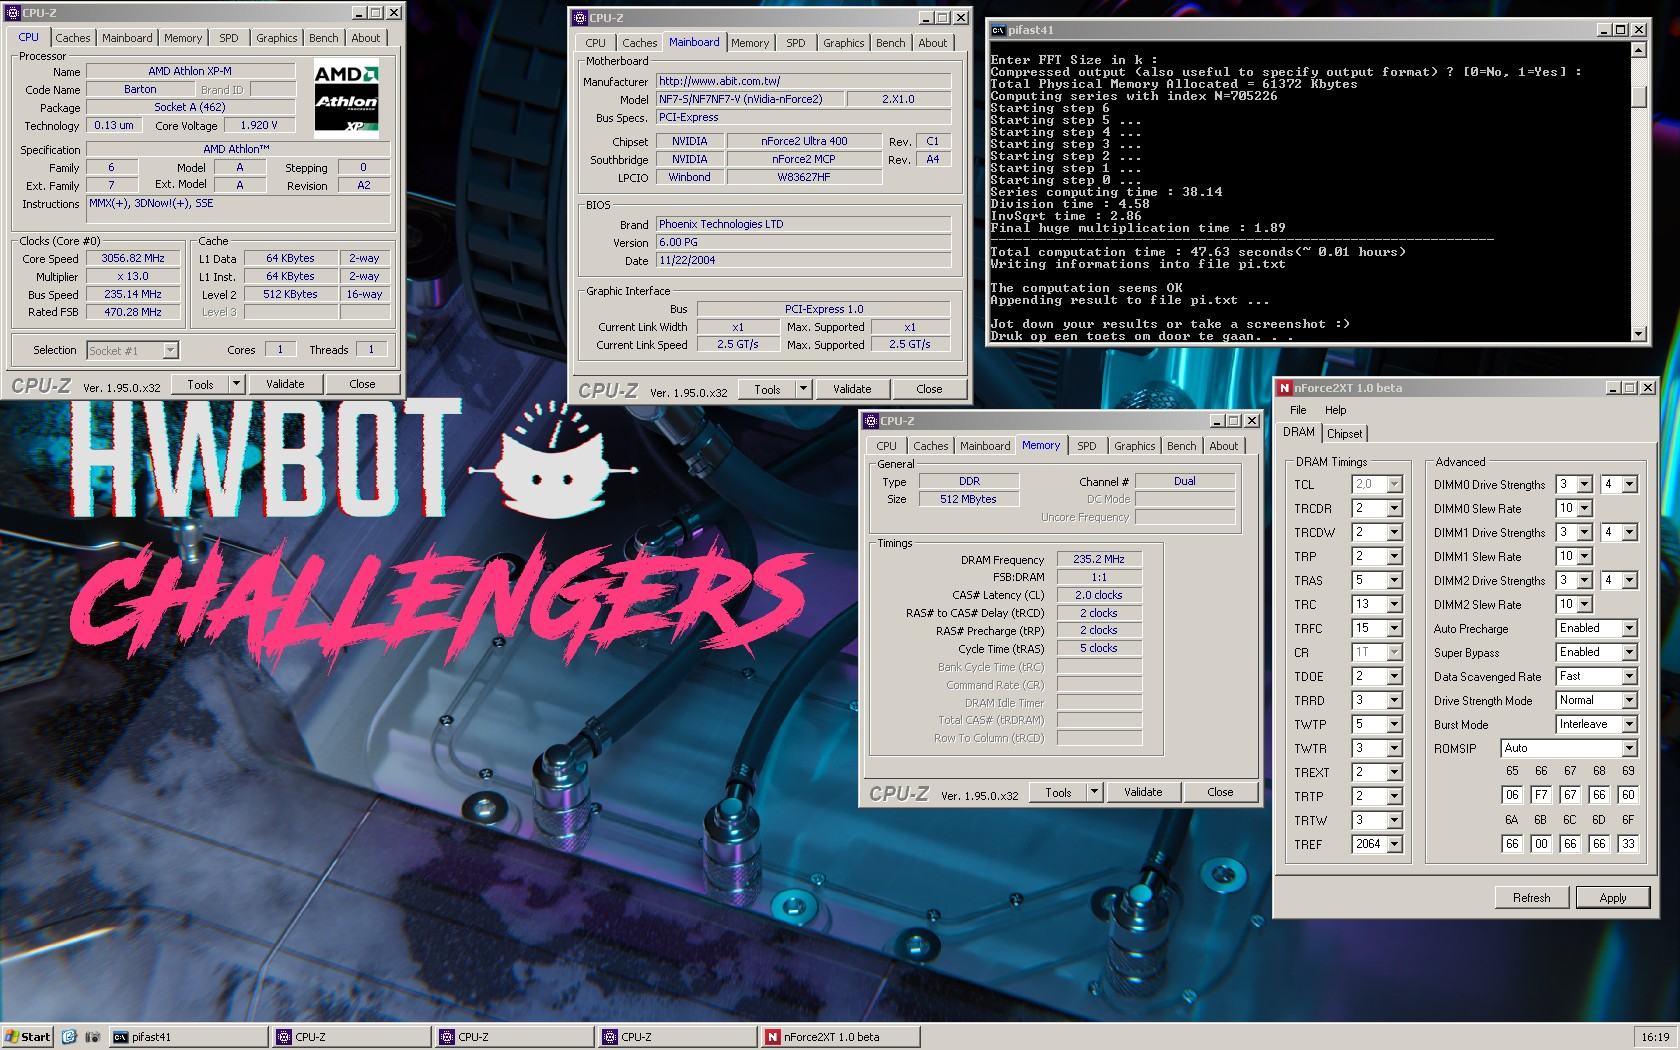
Task: Open SPD tab in CPU-Z Mainboard window
Action: coord(796,43)
